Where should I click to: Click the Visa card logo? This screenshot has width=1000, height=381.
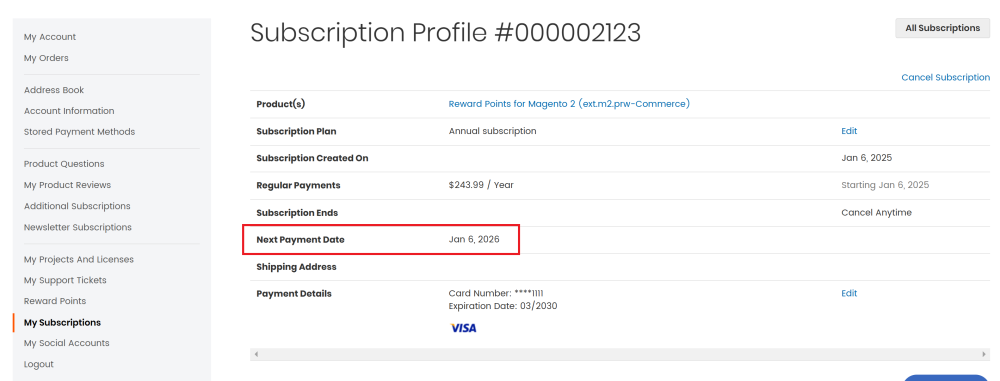tap(463, 328)
